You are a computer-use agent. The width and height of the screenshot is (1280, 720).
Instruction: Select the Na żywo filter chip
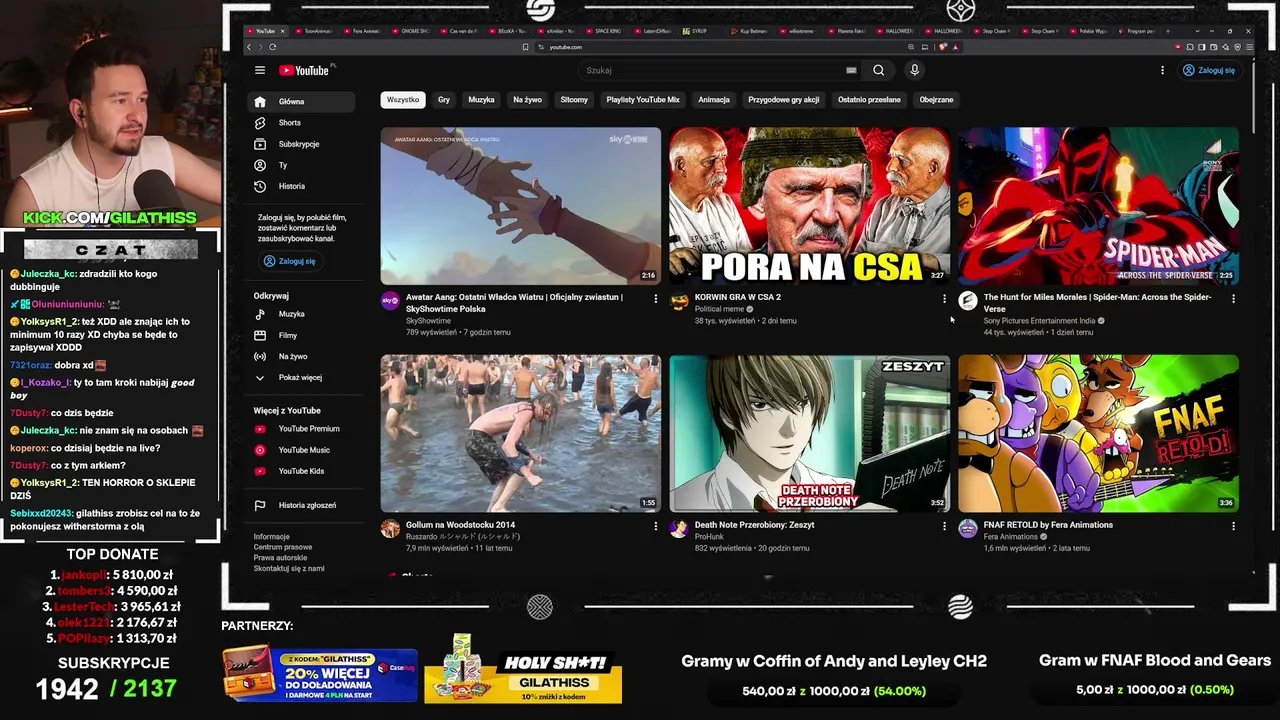pos(527,100)
